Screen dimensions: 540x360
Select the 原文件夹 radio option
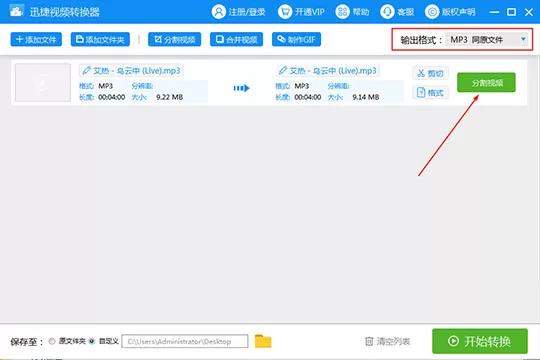tap(52, 341)
